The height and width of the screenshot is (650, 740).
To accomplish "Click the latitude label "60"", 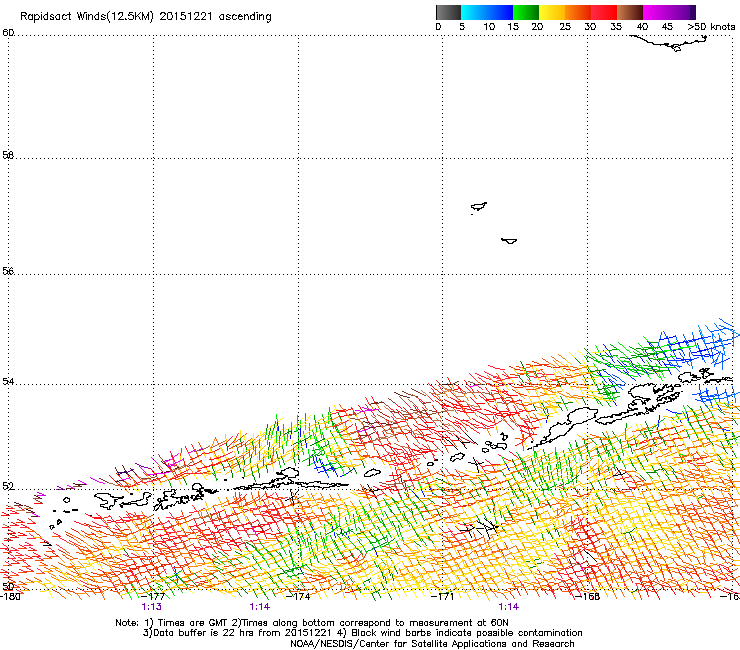I will point(8,33).
